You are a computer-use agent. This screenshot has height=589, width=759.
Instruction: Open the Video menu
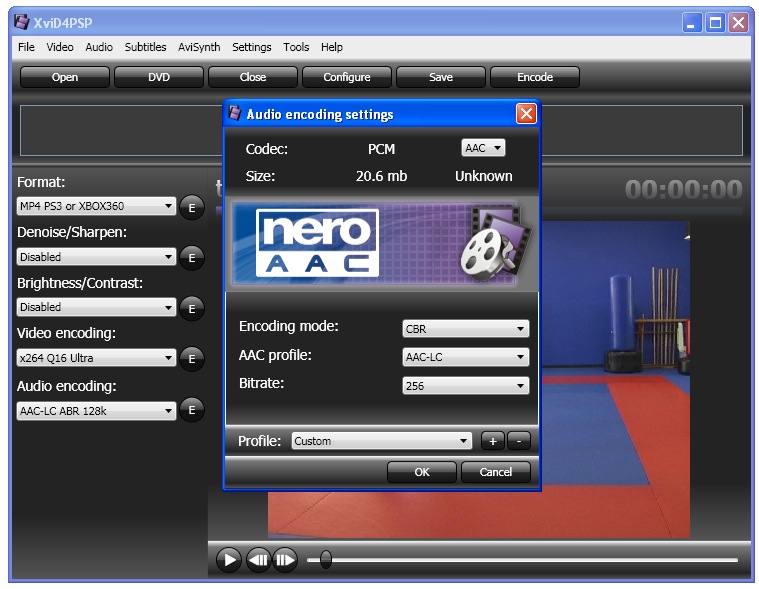(60, 47)
